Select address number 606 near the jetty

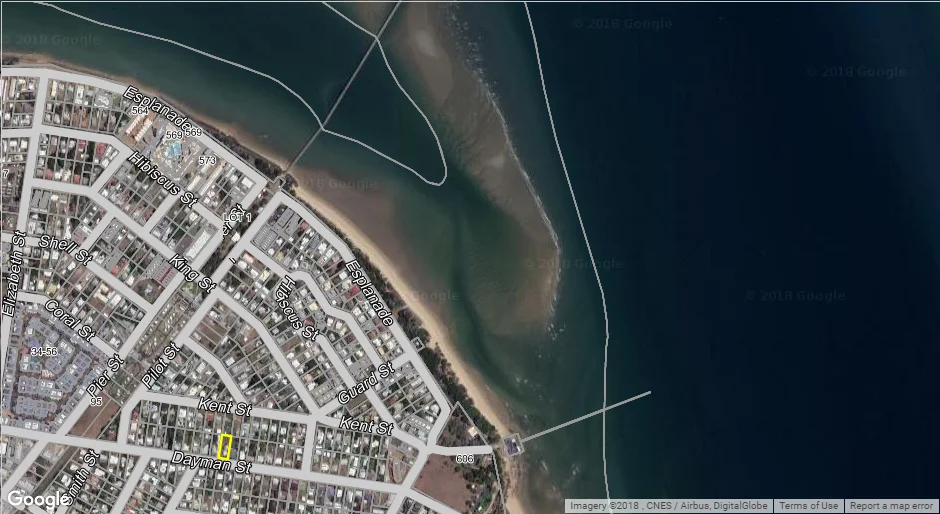463,459
